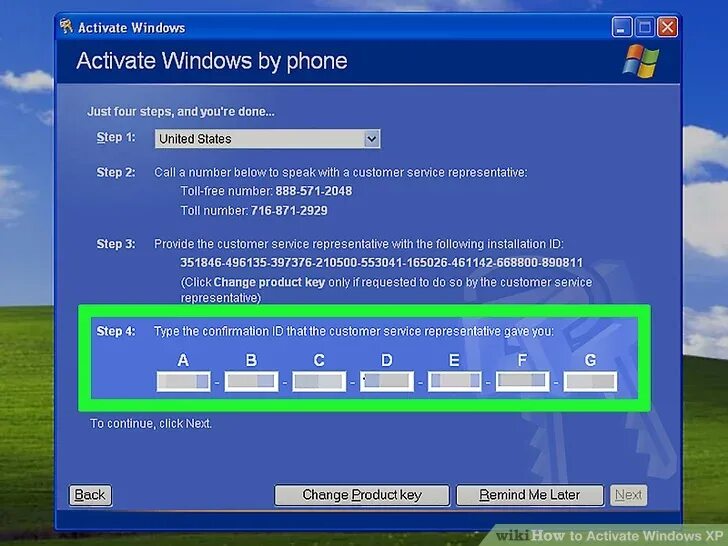
Task: Click the Back button
Action: (90, 495)
